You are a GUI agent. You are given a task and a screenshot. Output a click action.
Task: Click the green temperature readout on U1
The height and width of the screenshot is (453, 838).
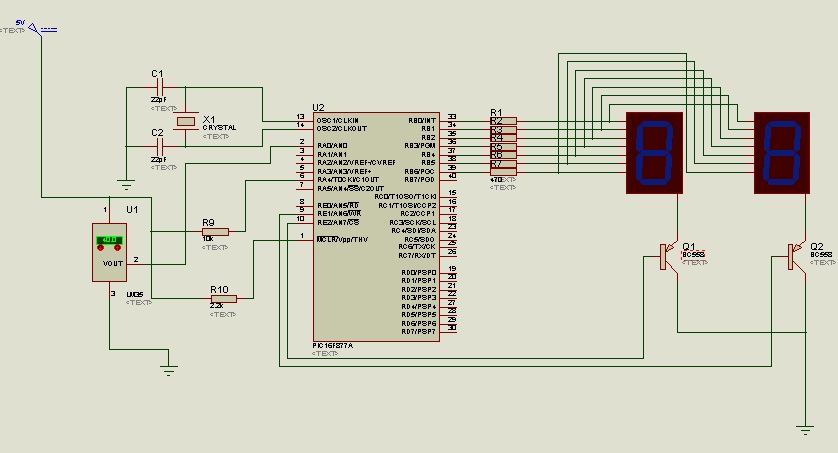point(109,240)
